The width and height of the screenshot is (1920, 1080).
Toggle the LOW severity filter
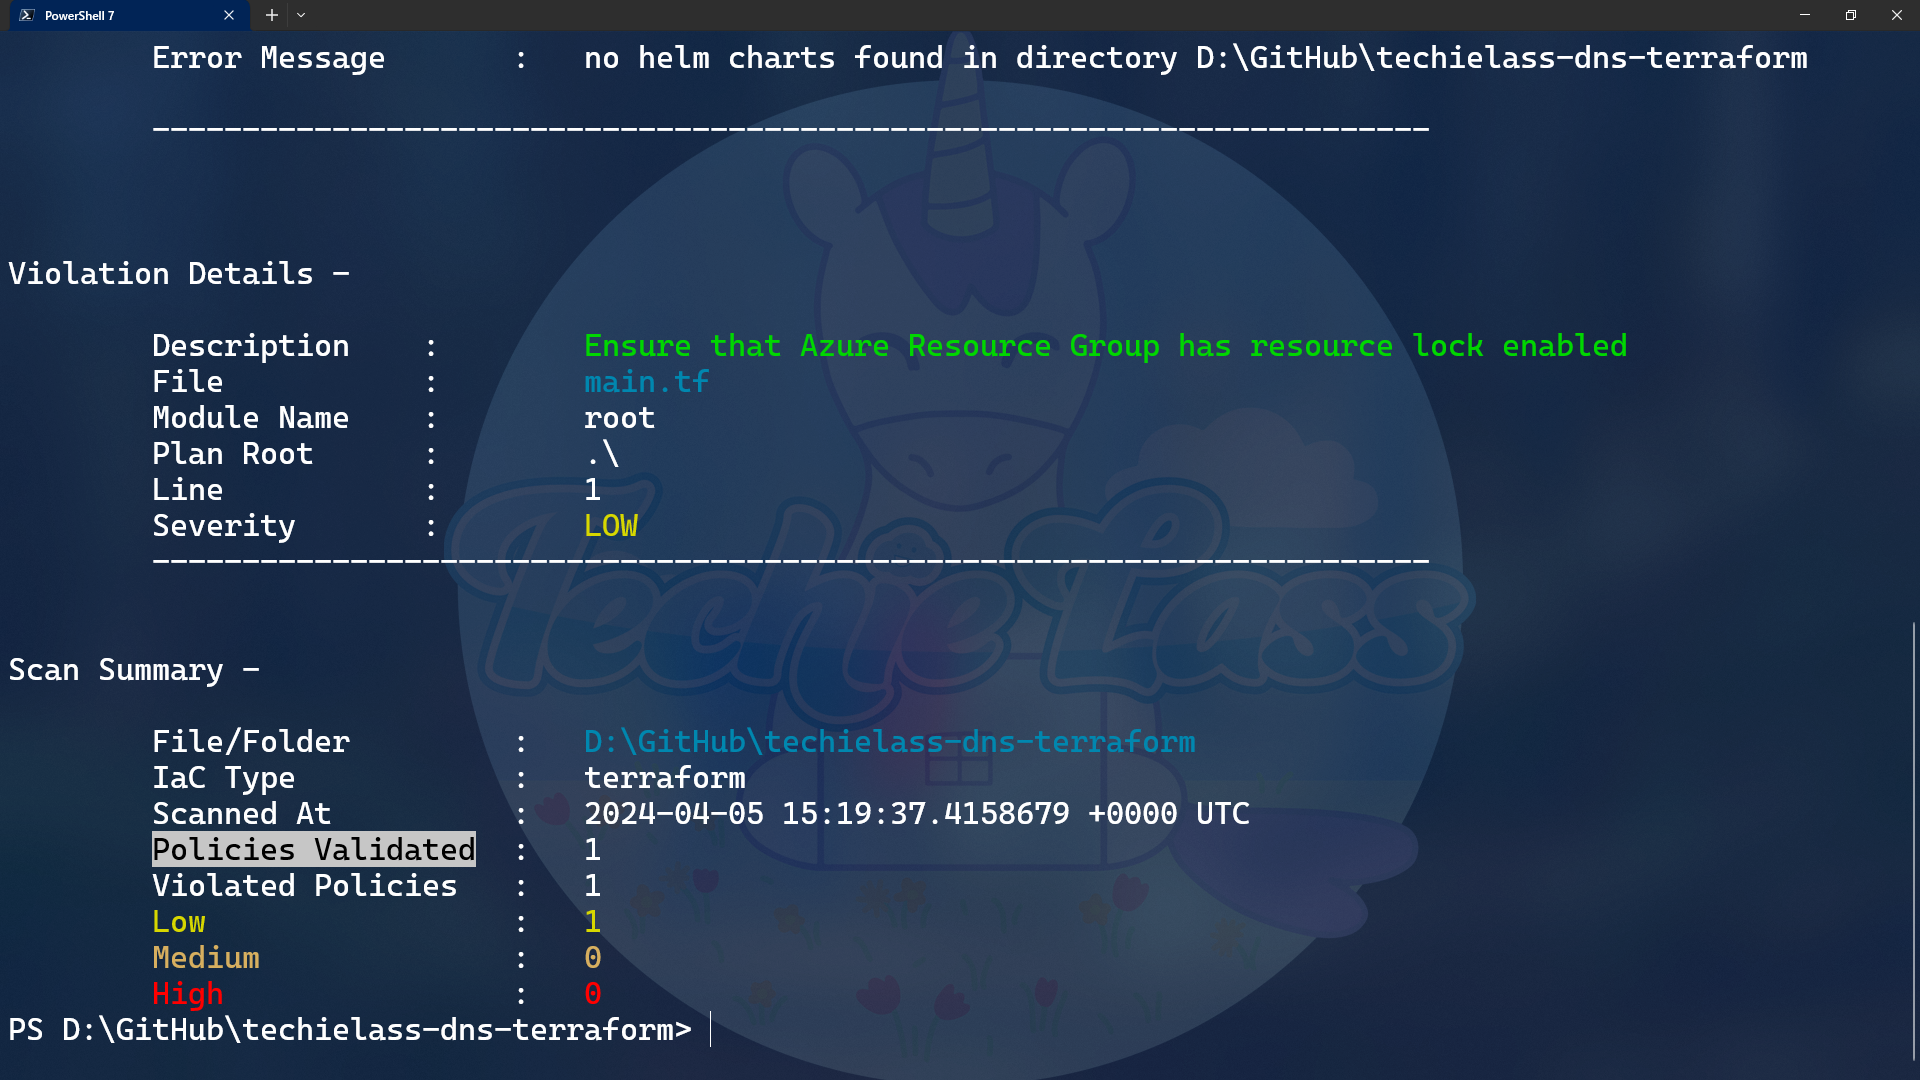(177, 920)
